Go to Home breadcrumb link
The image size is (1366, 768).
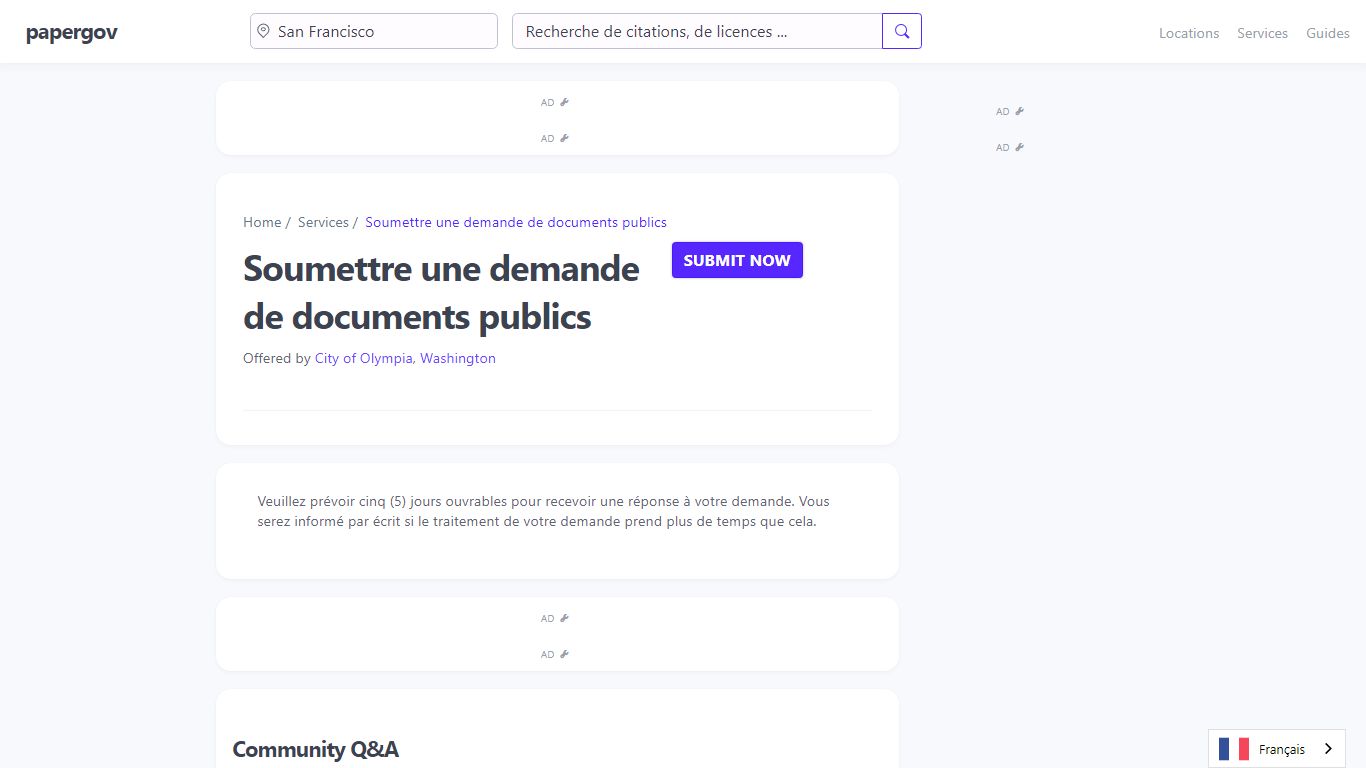(x=262, y=222)
